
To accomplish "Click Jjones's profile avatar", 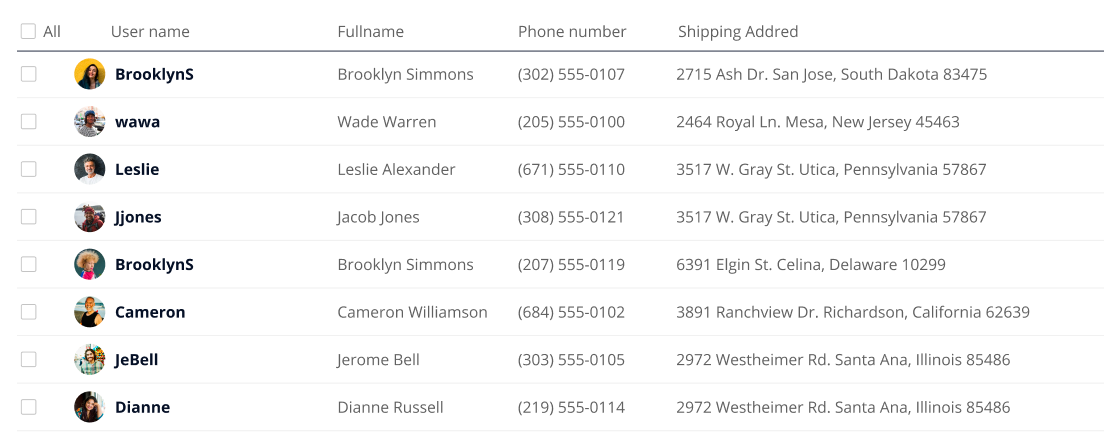I will (90, 217).
